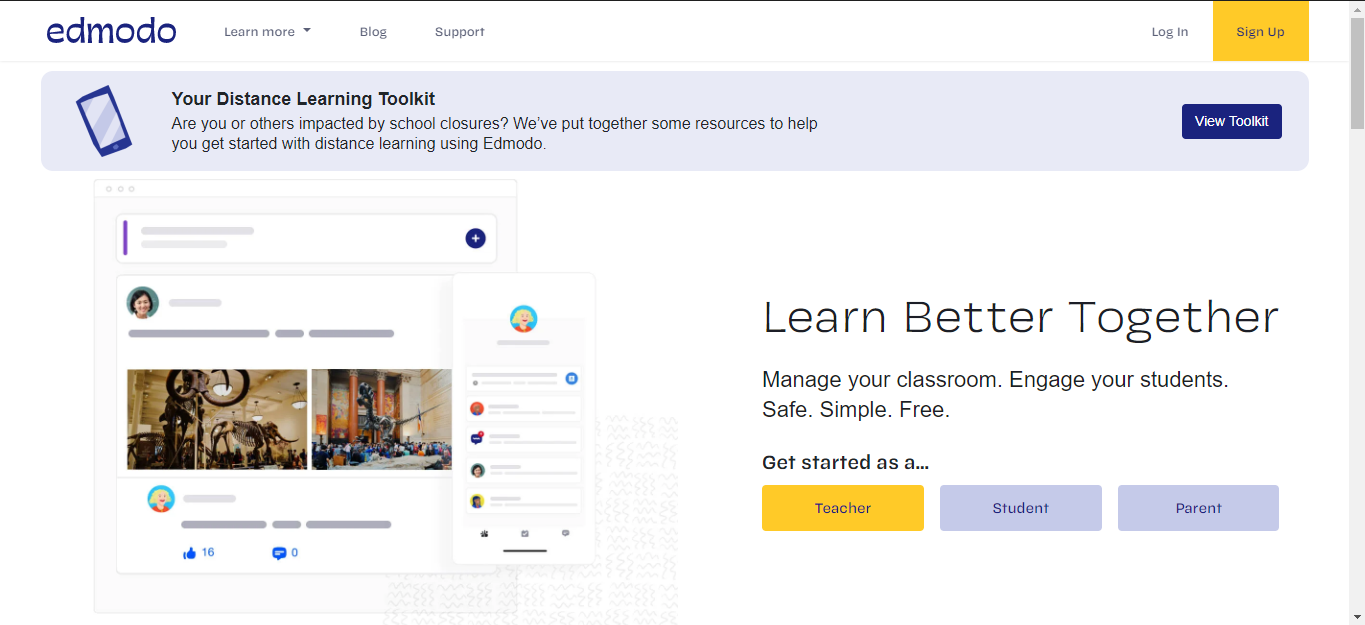1365x625 pixels.
Task: Get started as a Teacher
Action: point(842,508)
